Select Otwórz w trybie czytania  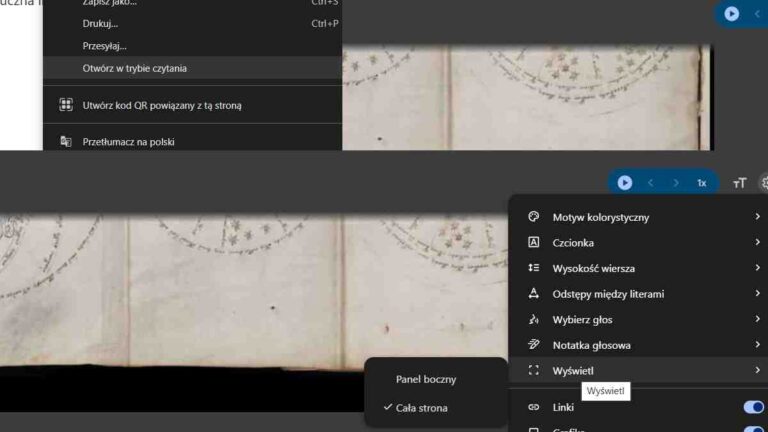135,68
